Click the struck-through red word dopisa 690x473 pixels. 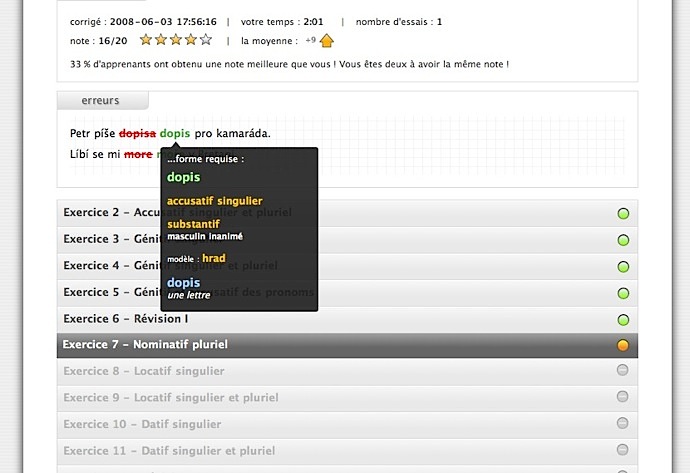tap(137, 134)
